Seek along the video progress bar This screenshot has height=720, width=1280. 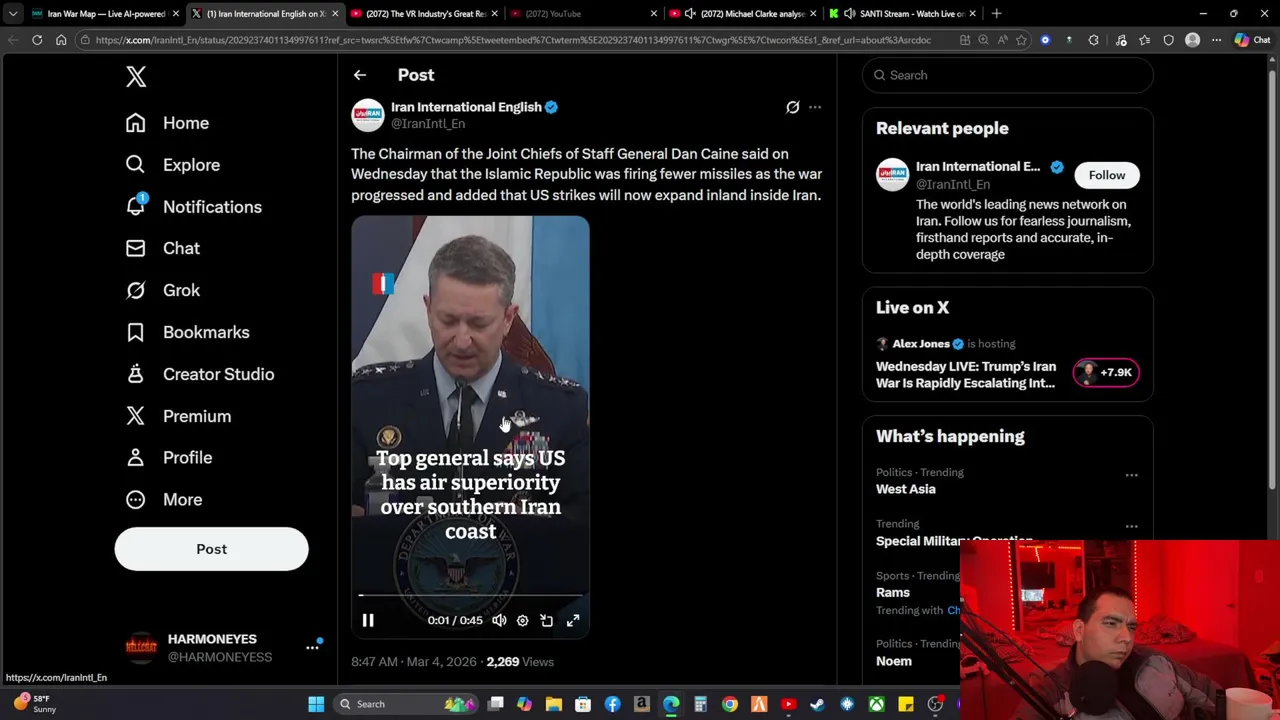point(470,595)
